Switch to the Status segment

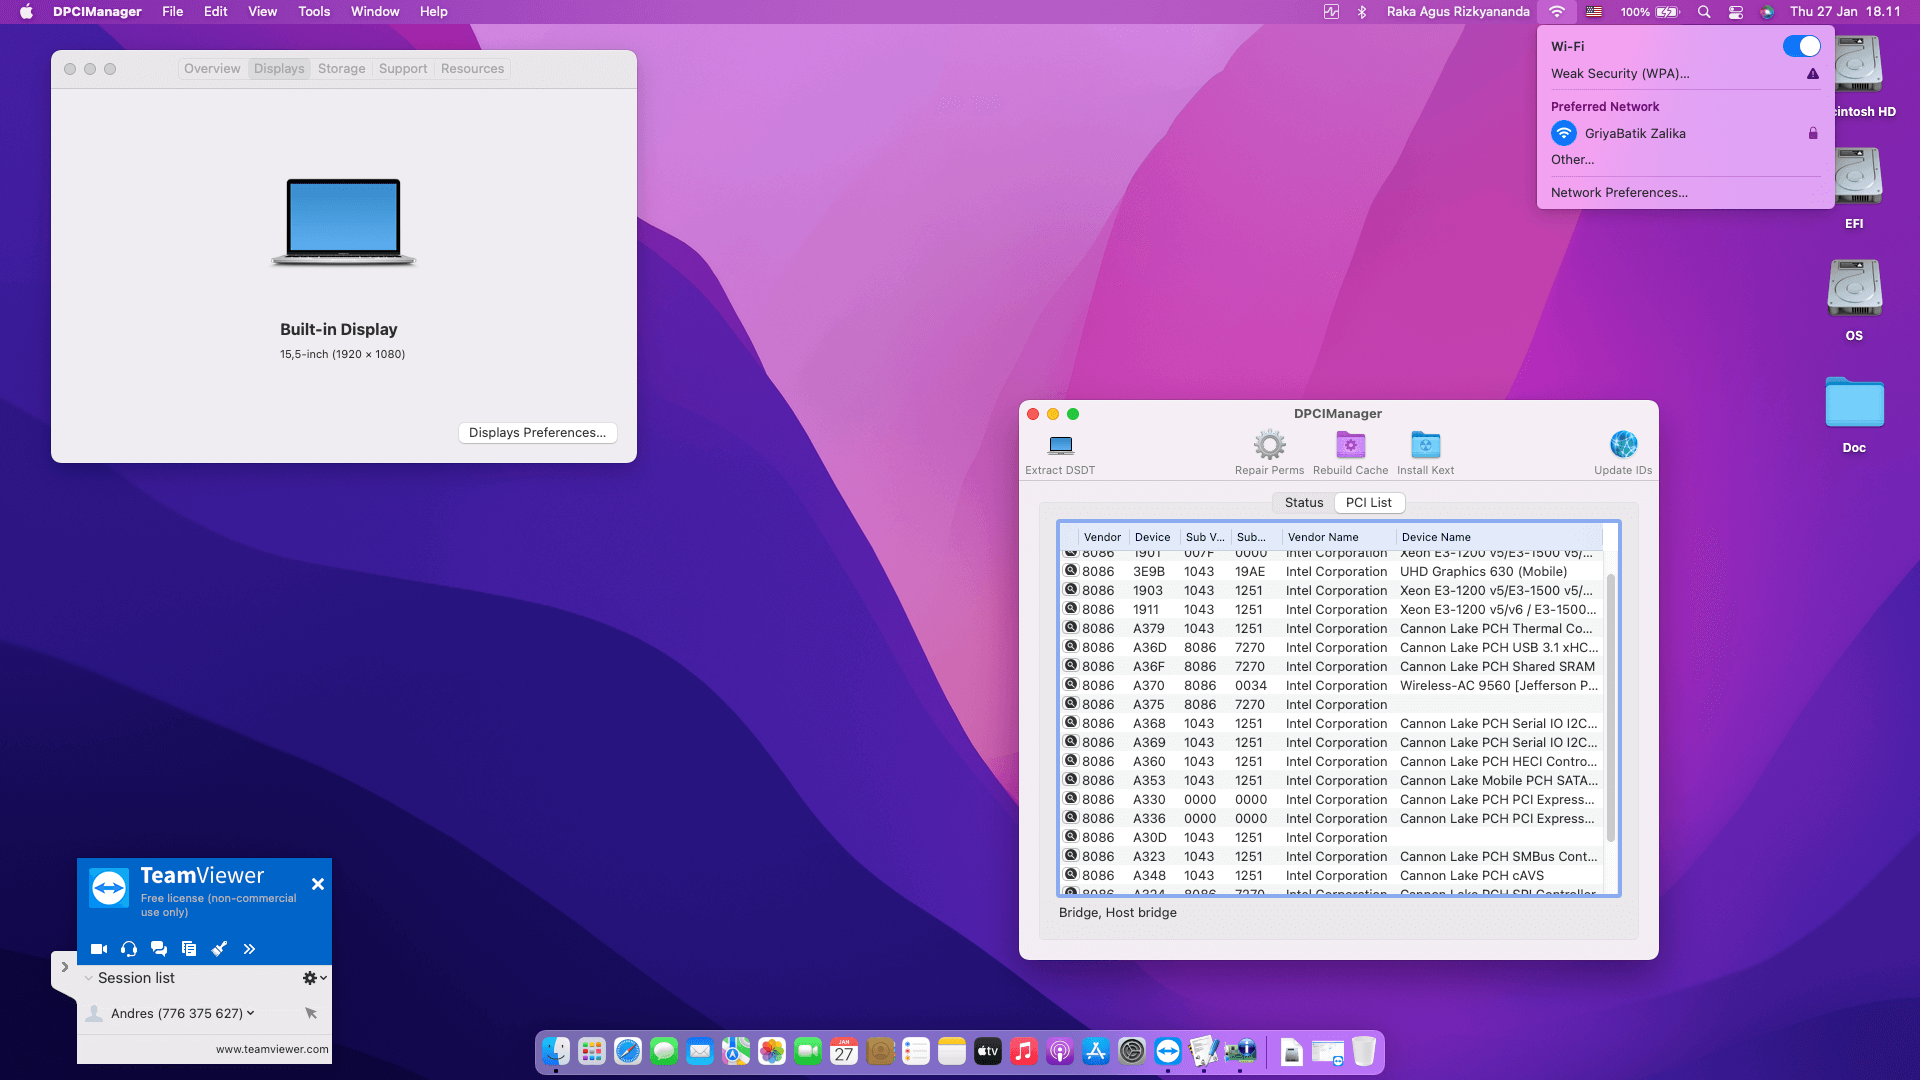[1303, 503]
